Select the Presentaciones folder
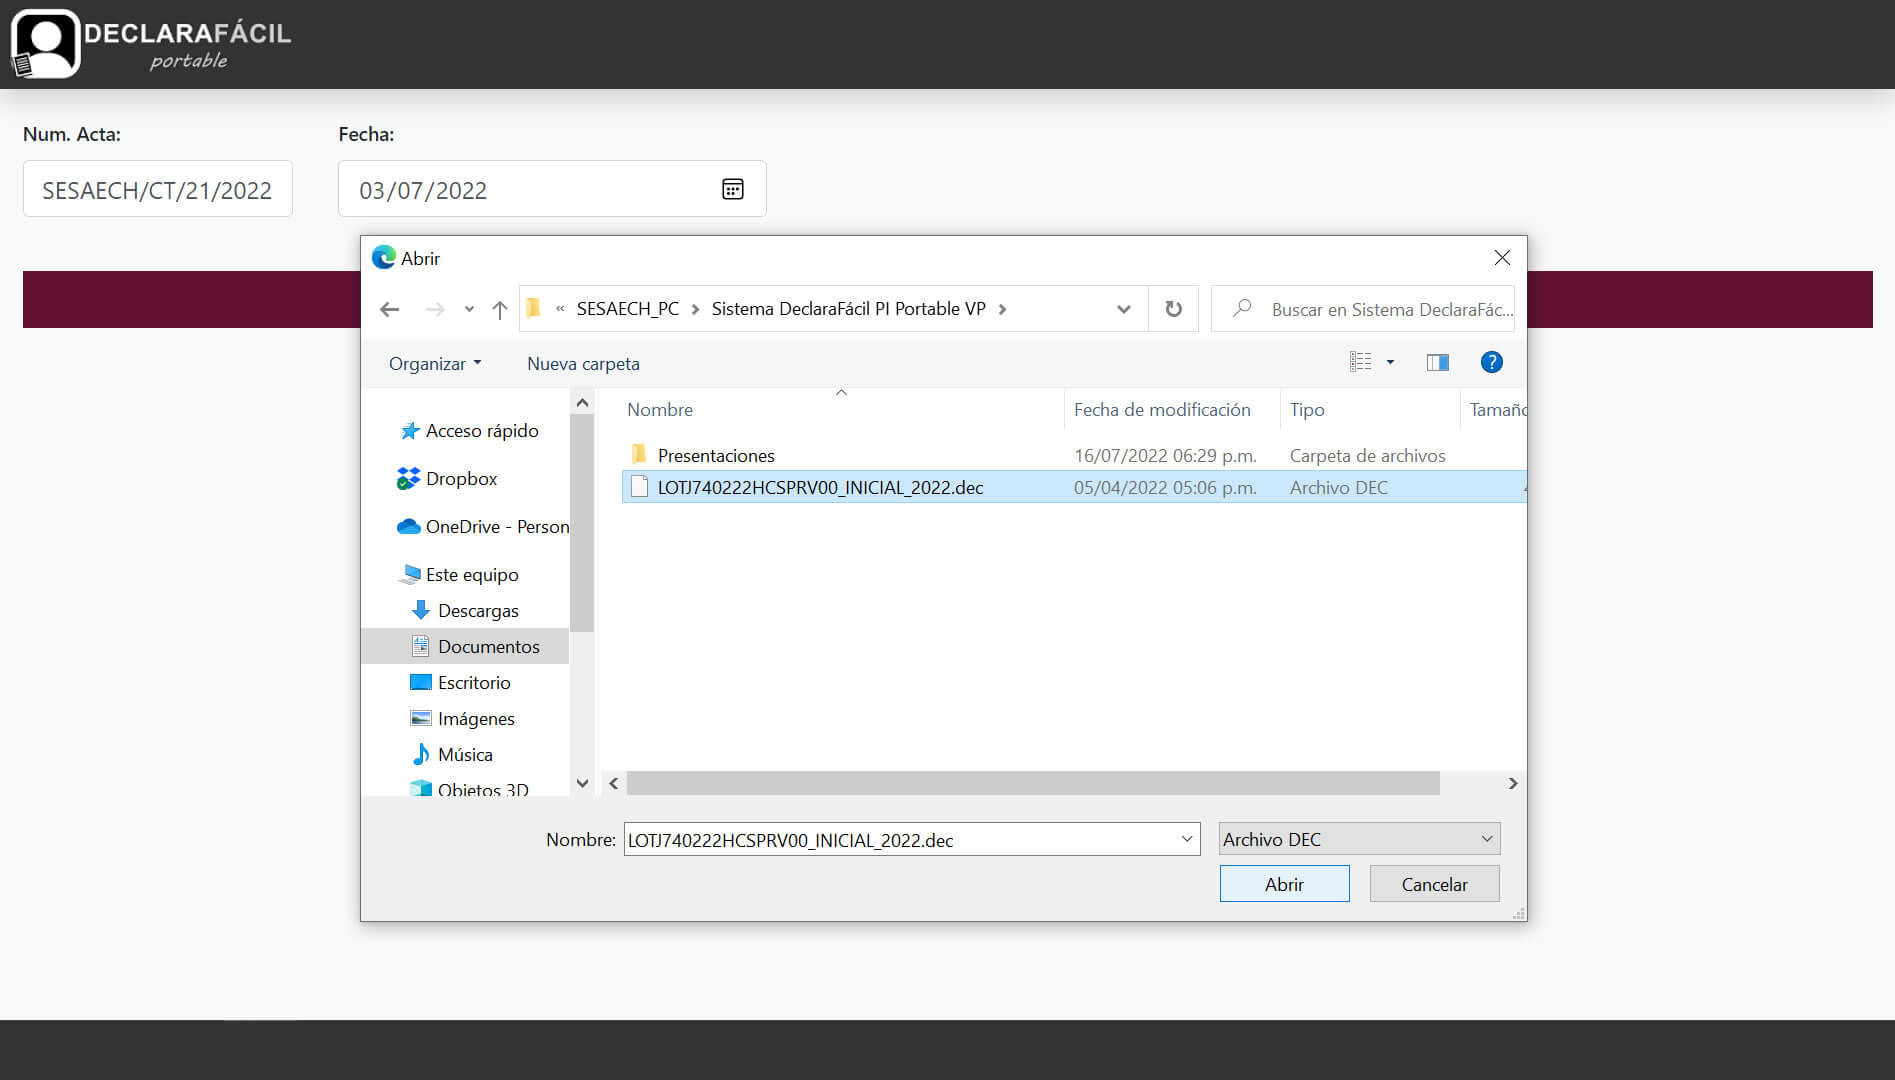 pyautogui.click(x=716, y=456)
